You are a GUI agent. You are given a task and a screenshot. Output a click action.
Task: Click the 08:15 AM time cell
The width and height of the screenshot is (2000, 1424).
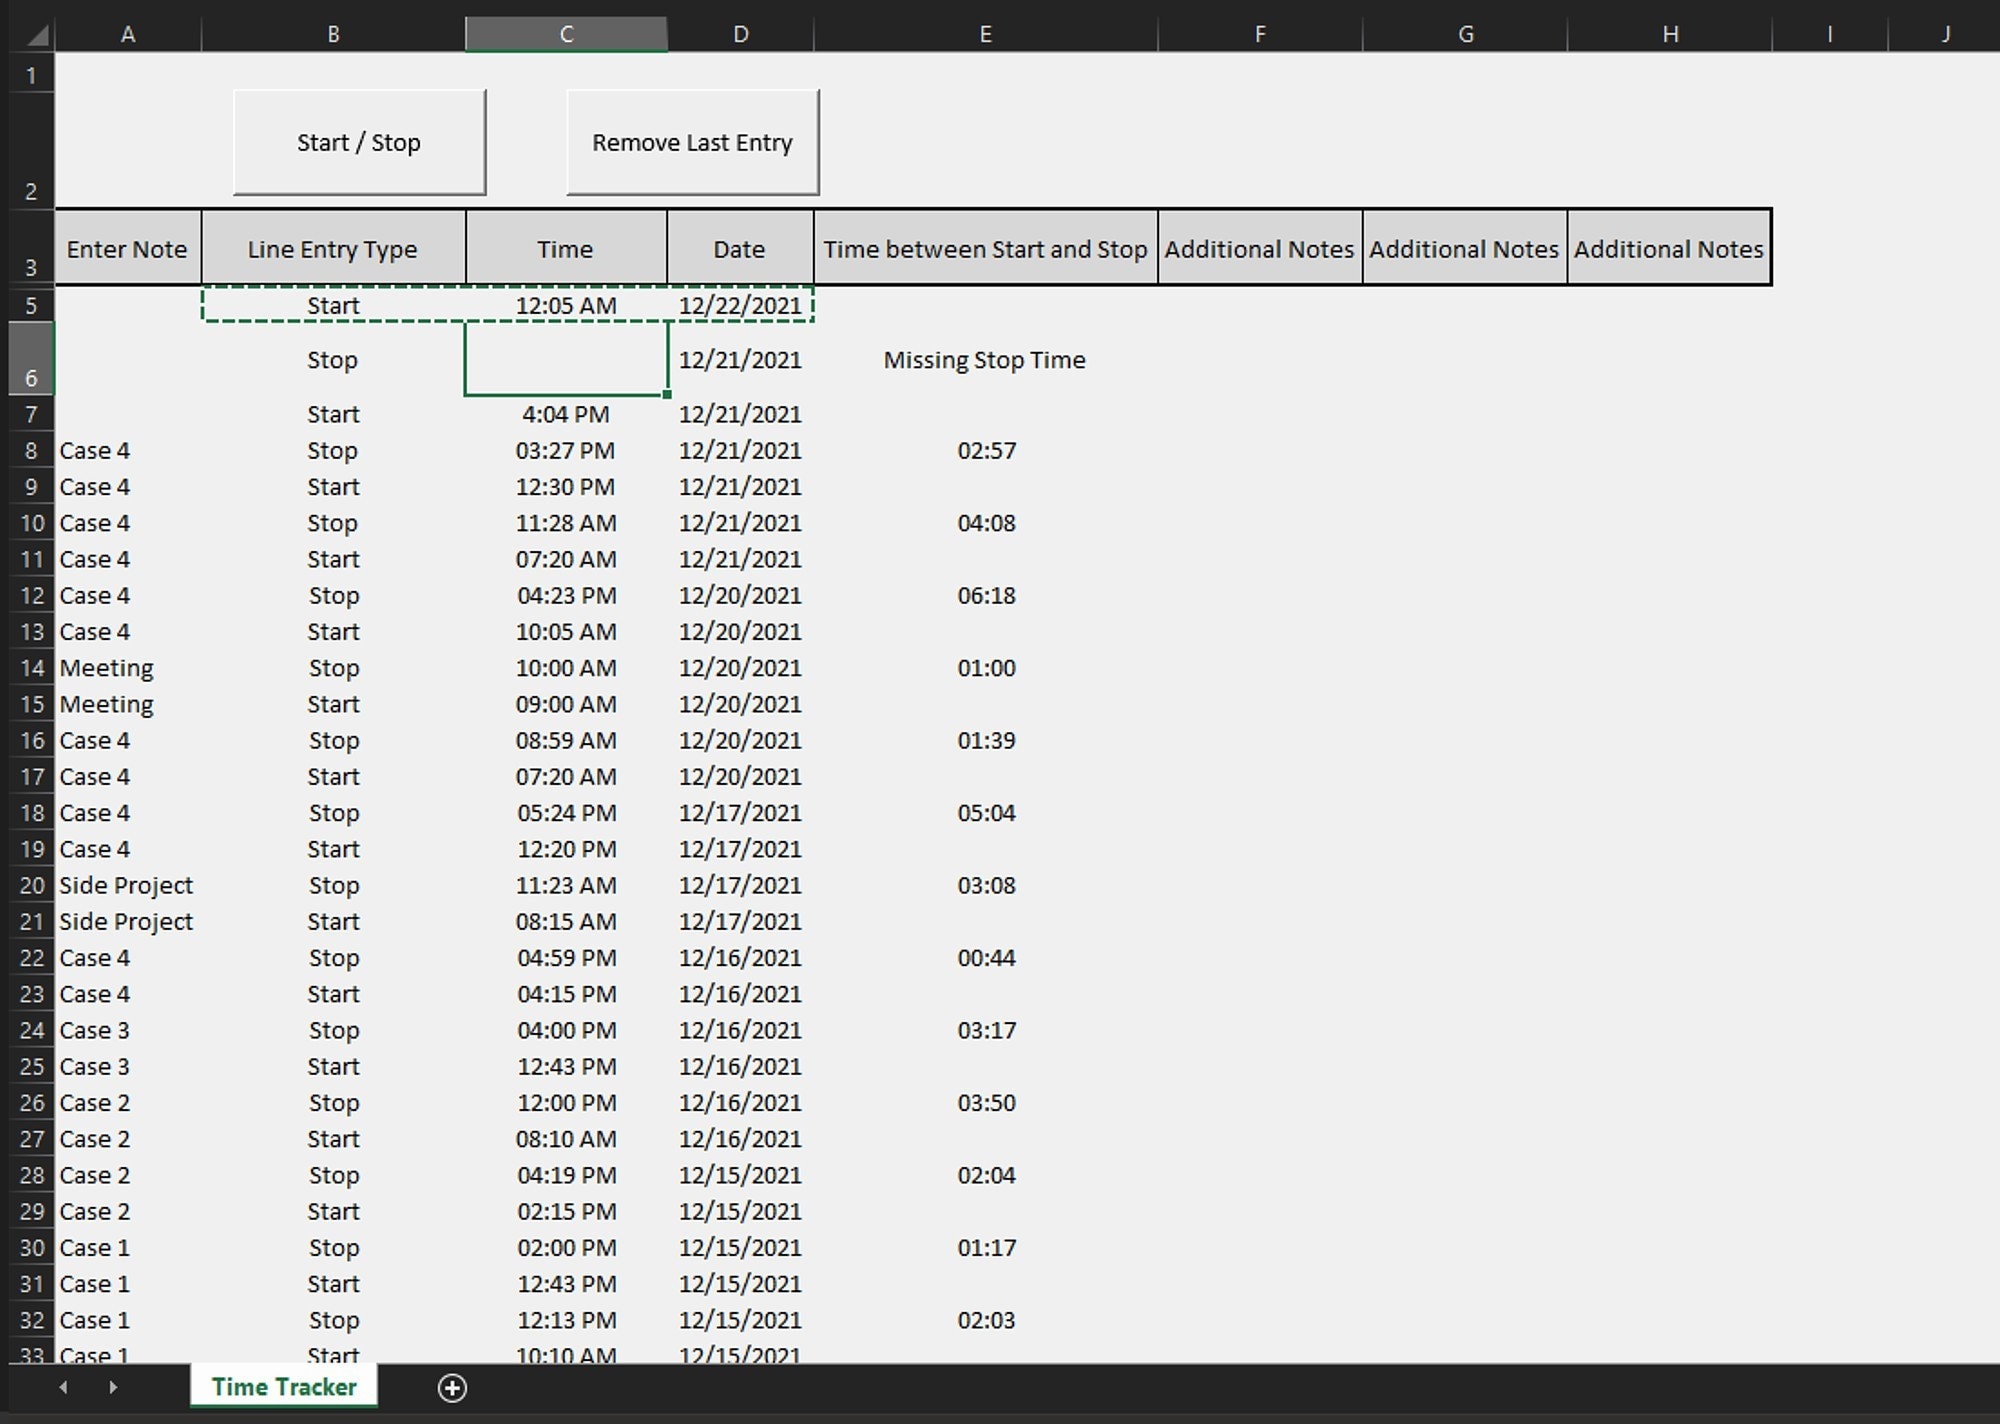pos(566,921)
